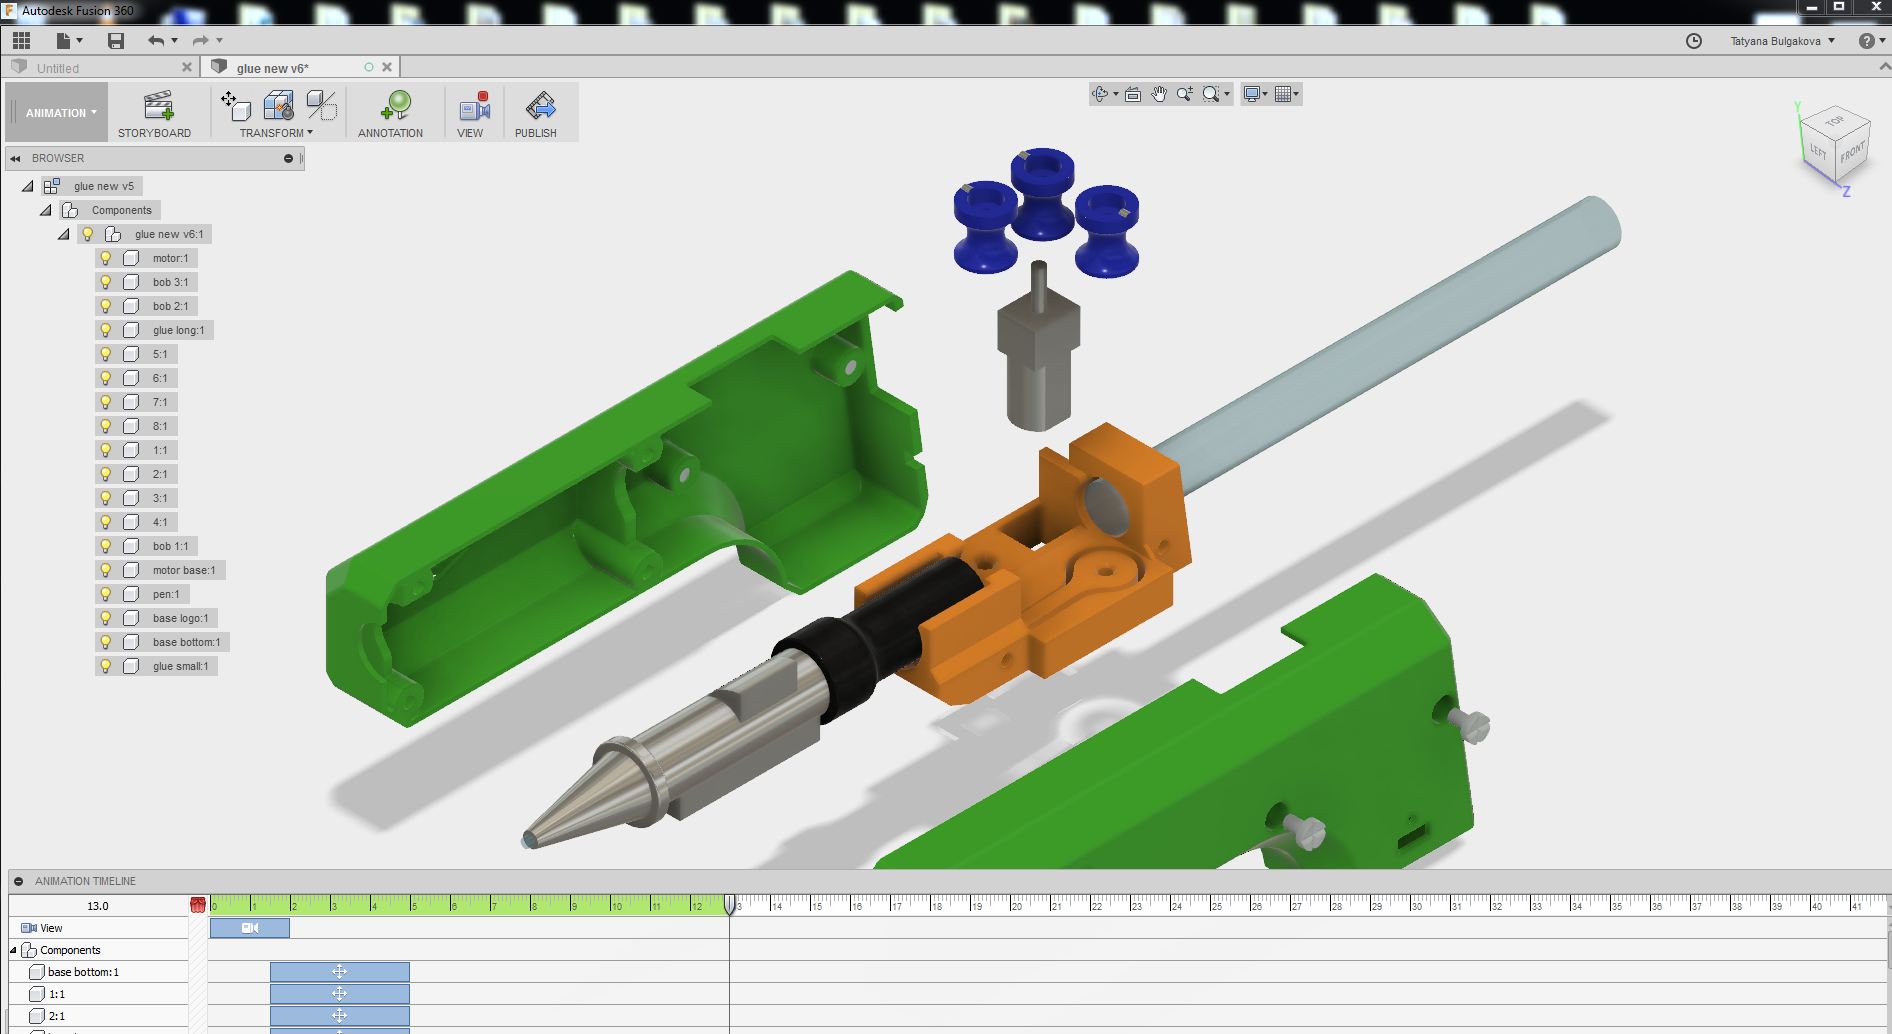Screen dimensions: 1892x1034
Task: Click the timeline playhead marker
Action: coord(730,905)
